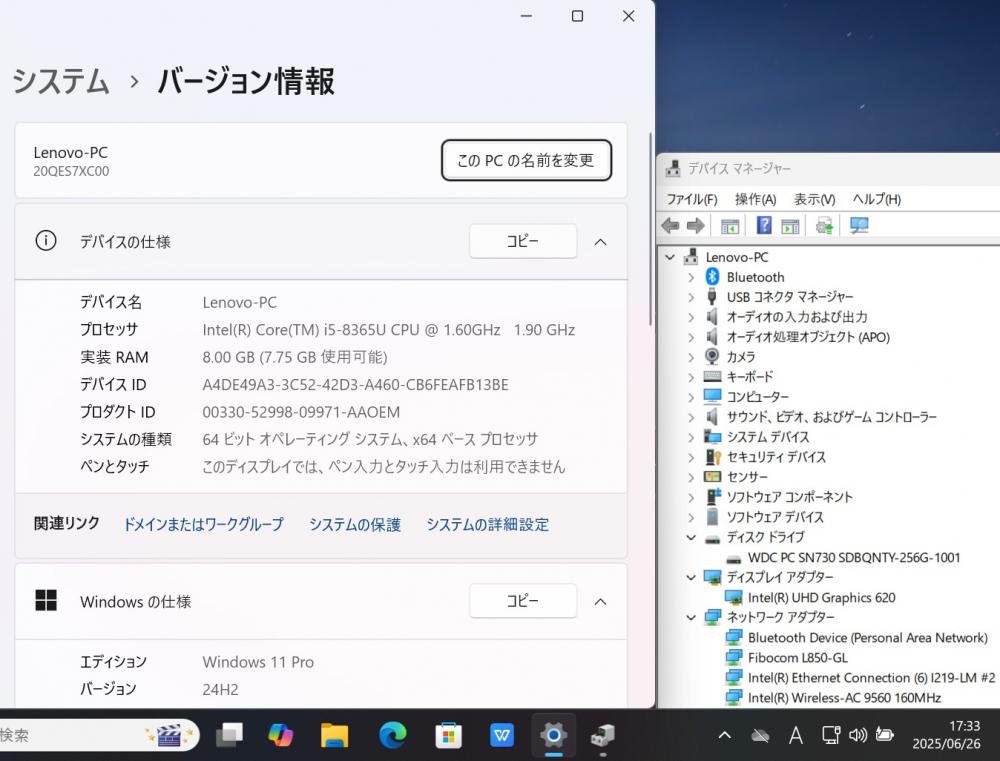Click the Settings window vertical scrollbar
The width and height of the screenshot is (1000, 761).
(x=650, y=230)
